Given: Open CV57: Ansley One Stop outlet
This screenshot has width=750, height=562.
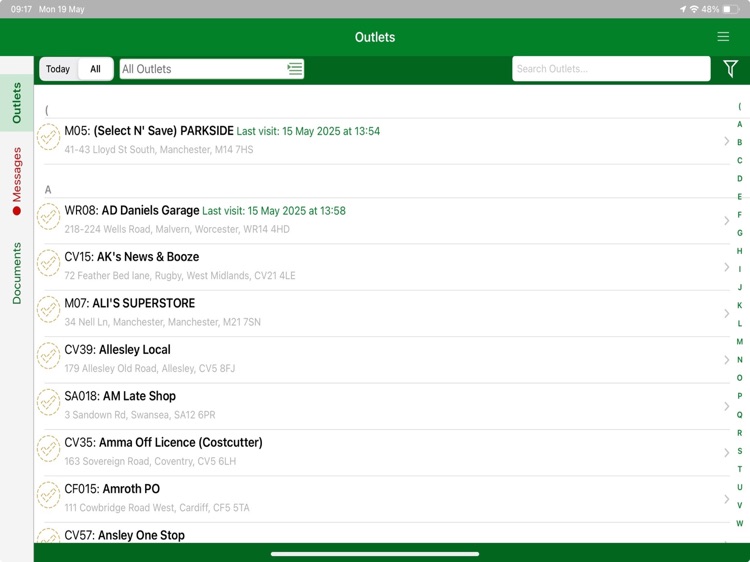Looking at the screenshot, I should [x=381, y=533].
